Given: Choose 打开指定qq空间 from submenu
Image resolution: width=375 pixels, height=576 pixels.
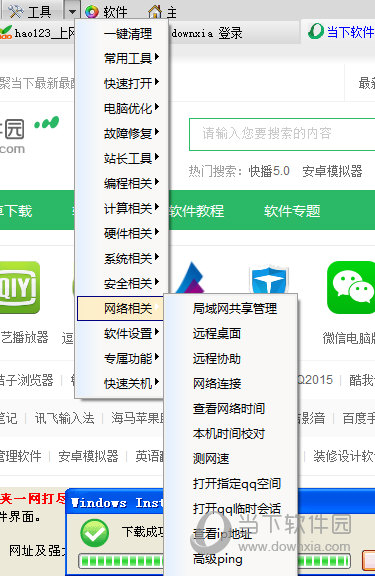Looking at the screenshot, I should click(x=231, y=484).
